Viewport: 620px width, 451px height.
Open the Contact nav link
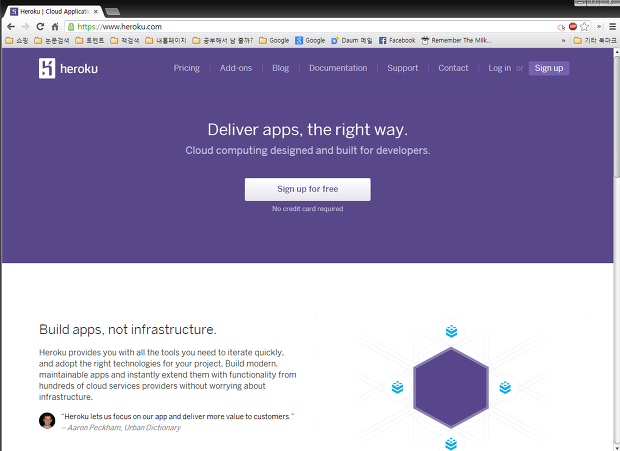coord(453,68)
